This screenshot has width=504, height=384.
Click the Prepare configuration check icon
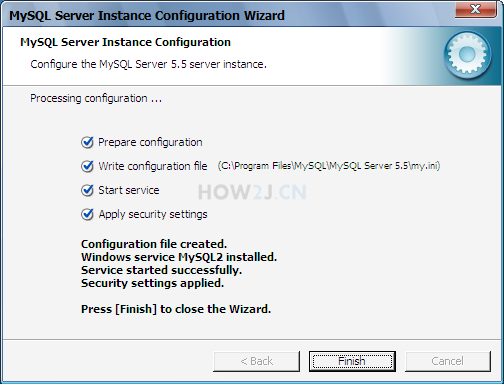coord(87,142)
